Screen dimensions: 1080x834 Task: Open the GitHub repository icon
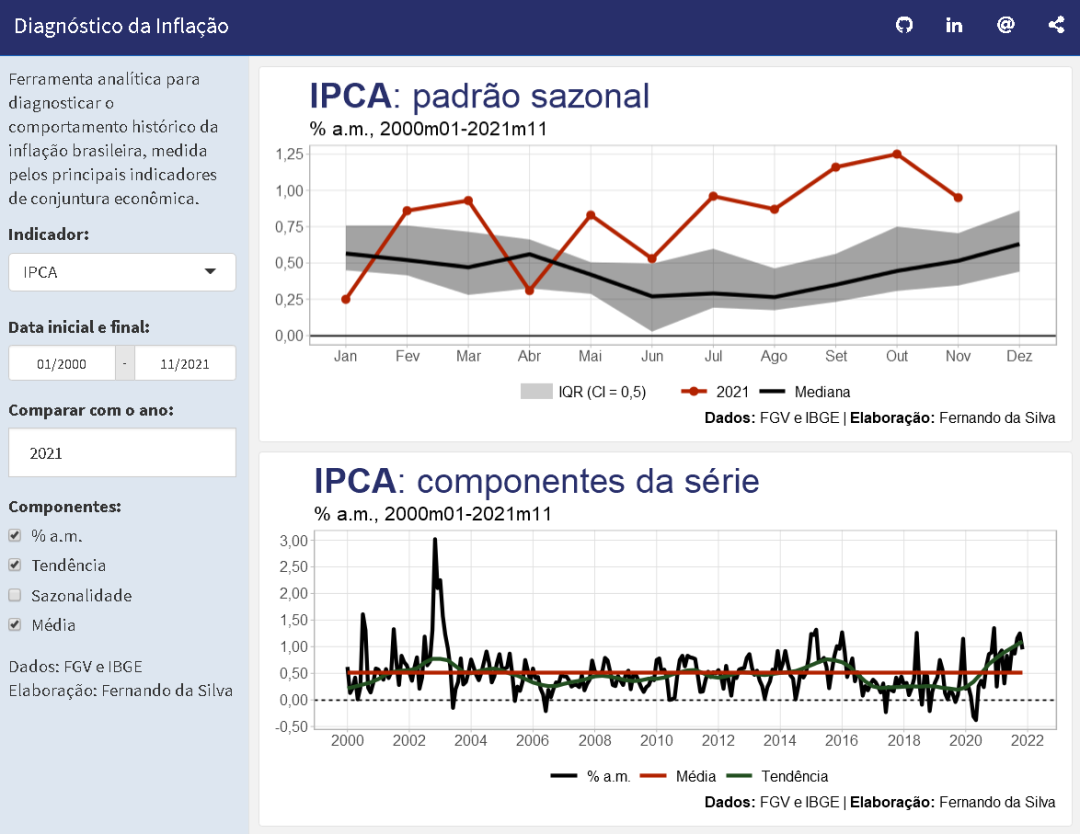tap(904, 25)
